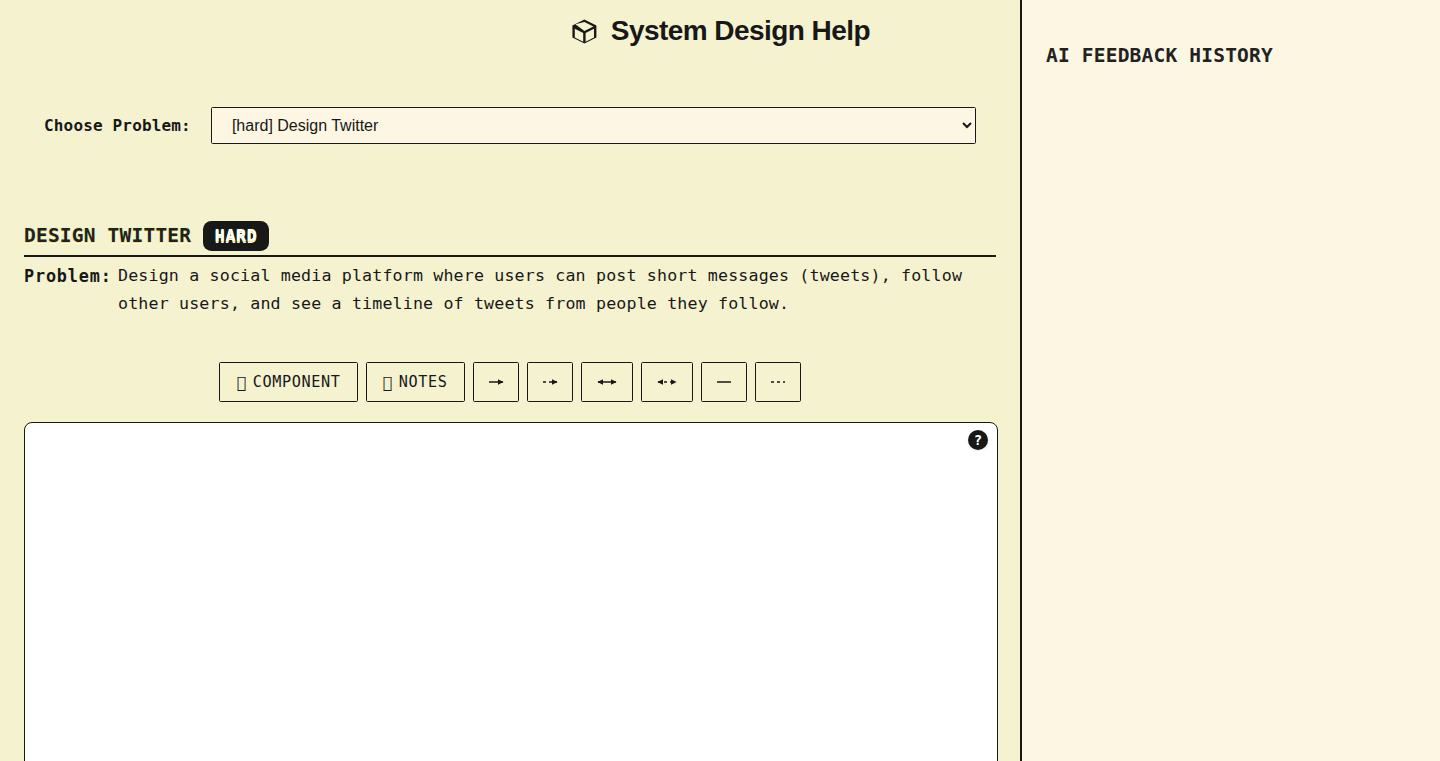This screenshot has width=1440, height=761.
Task: Click the cube logo beside System Design Help
Action: point(584,32)
